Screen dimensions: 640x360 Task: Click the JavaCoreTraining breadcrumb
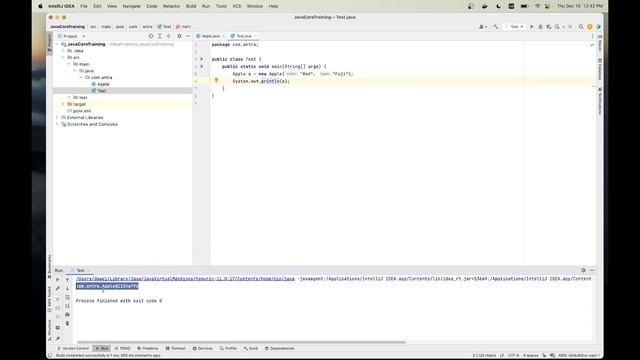click(x=67, y=27)
